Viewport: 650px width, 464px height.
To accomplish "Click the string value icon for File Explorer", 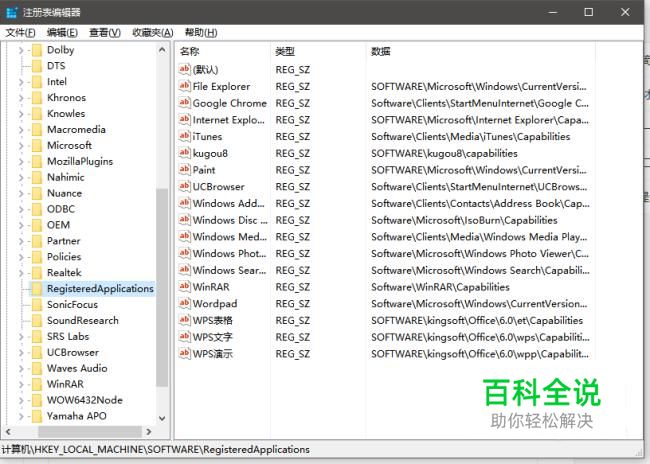I will click(x=184, y=86).
